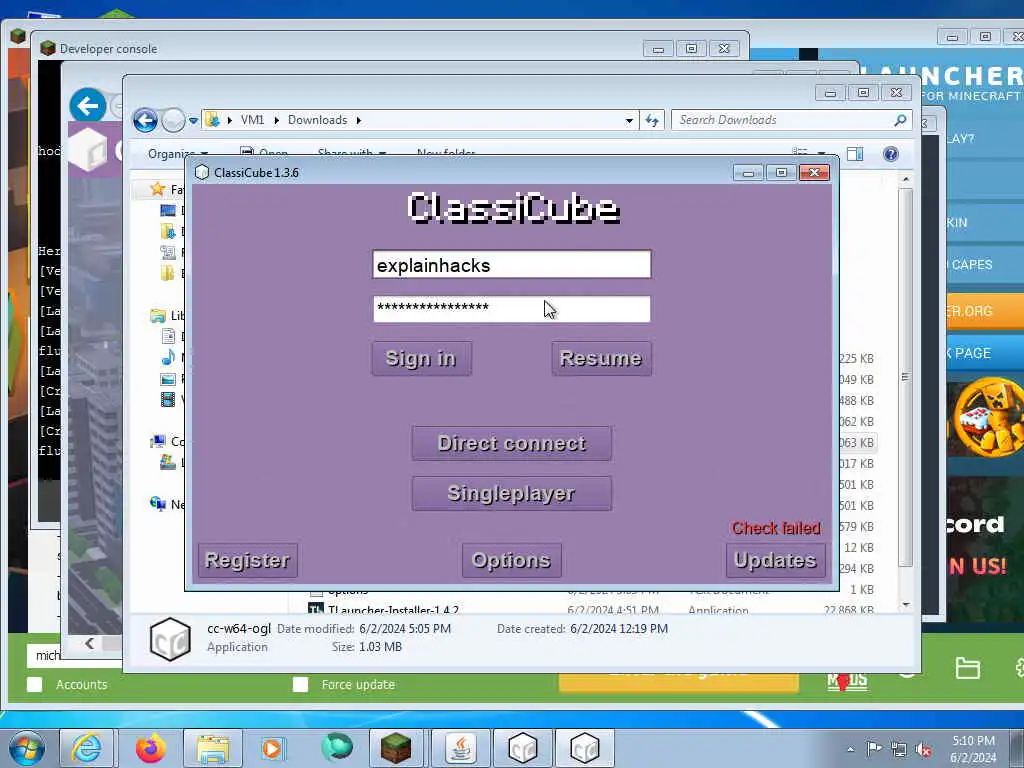The height and width of the screenshot is (768, 1024).
Task: Click the taskbar clock showing 5:10 PM
Action: click(x=974, y=749)
